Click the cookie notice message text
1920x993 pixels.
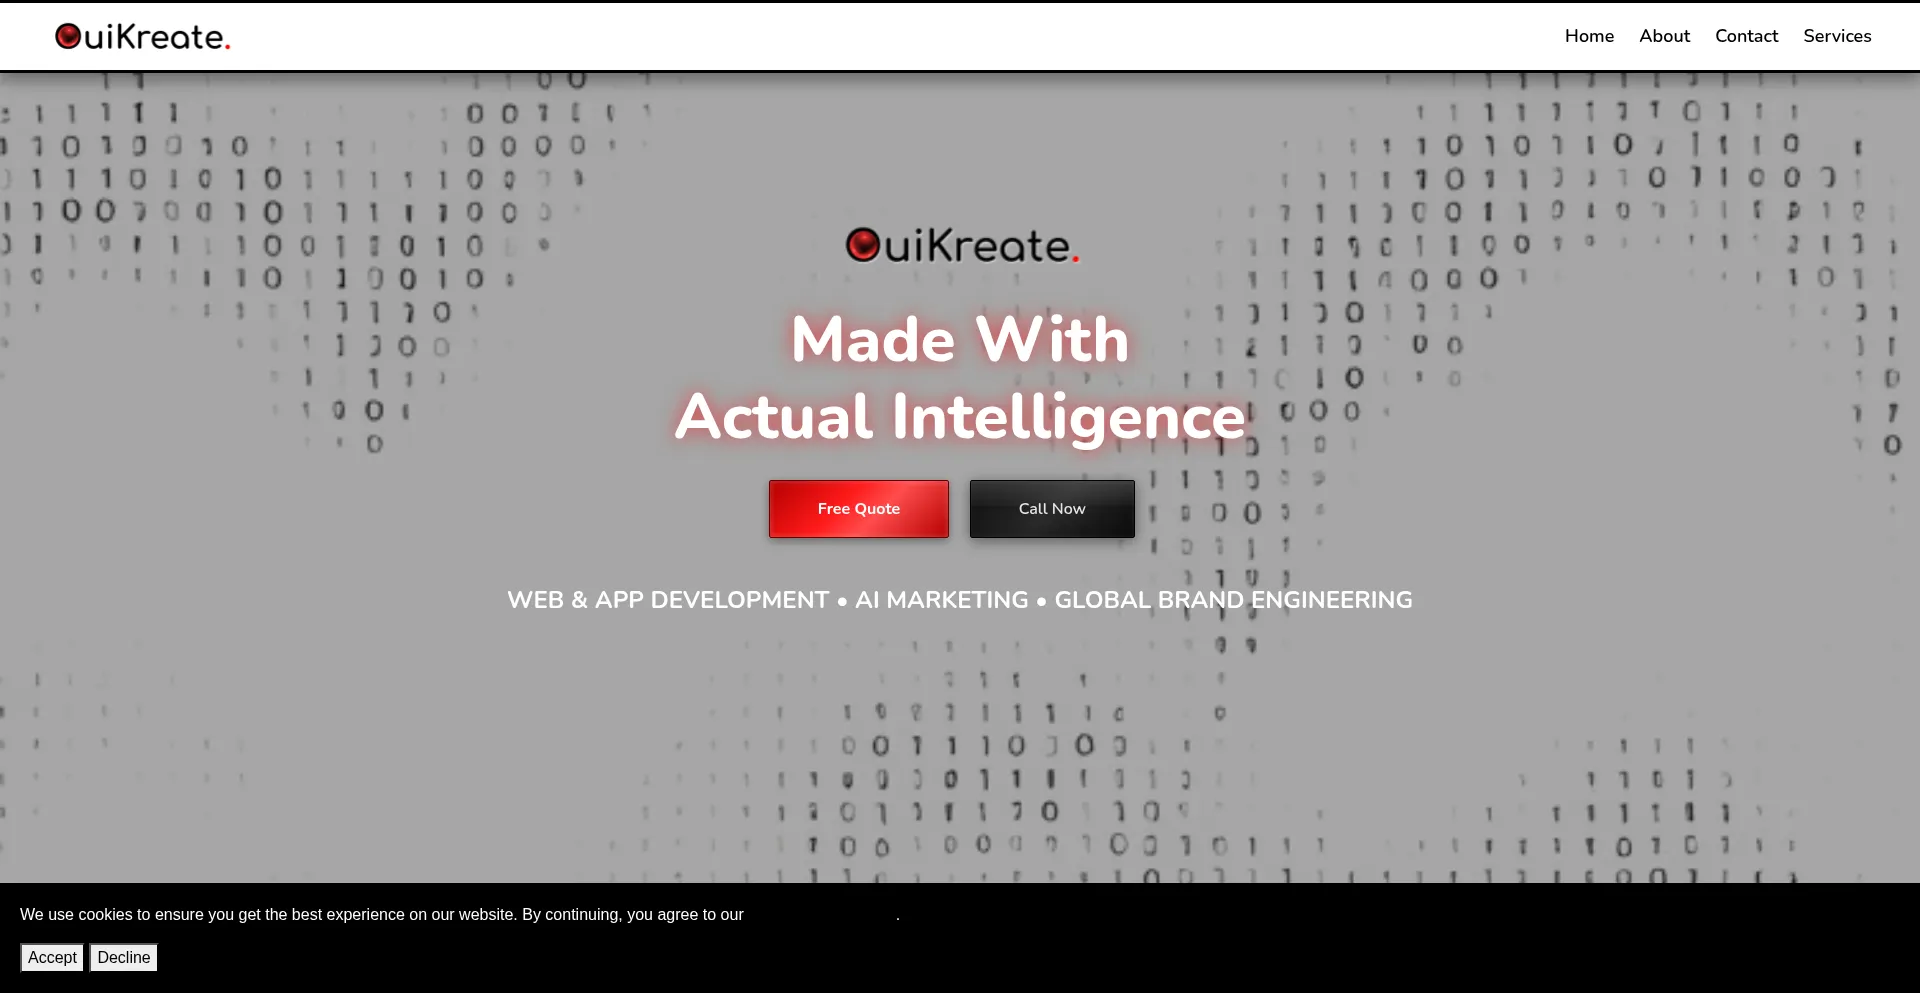point(381,914)
